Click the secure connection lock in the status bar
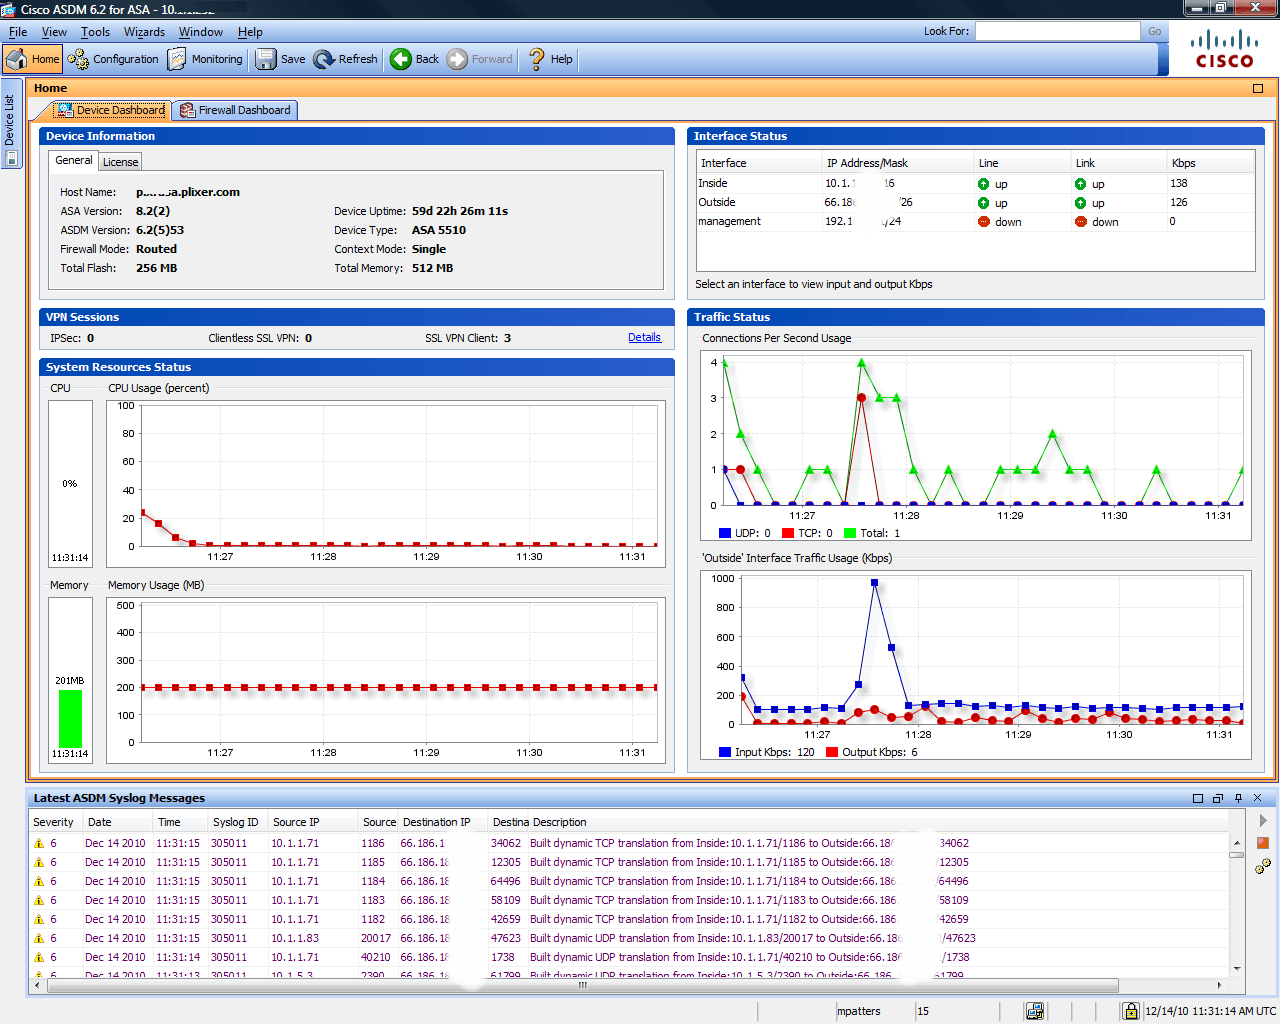The height and width of the screenshot is (1024, 1280). click(x=1130, y=1011)
